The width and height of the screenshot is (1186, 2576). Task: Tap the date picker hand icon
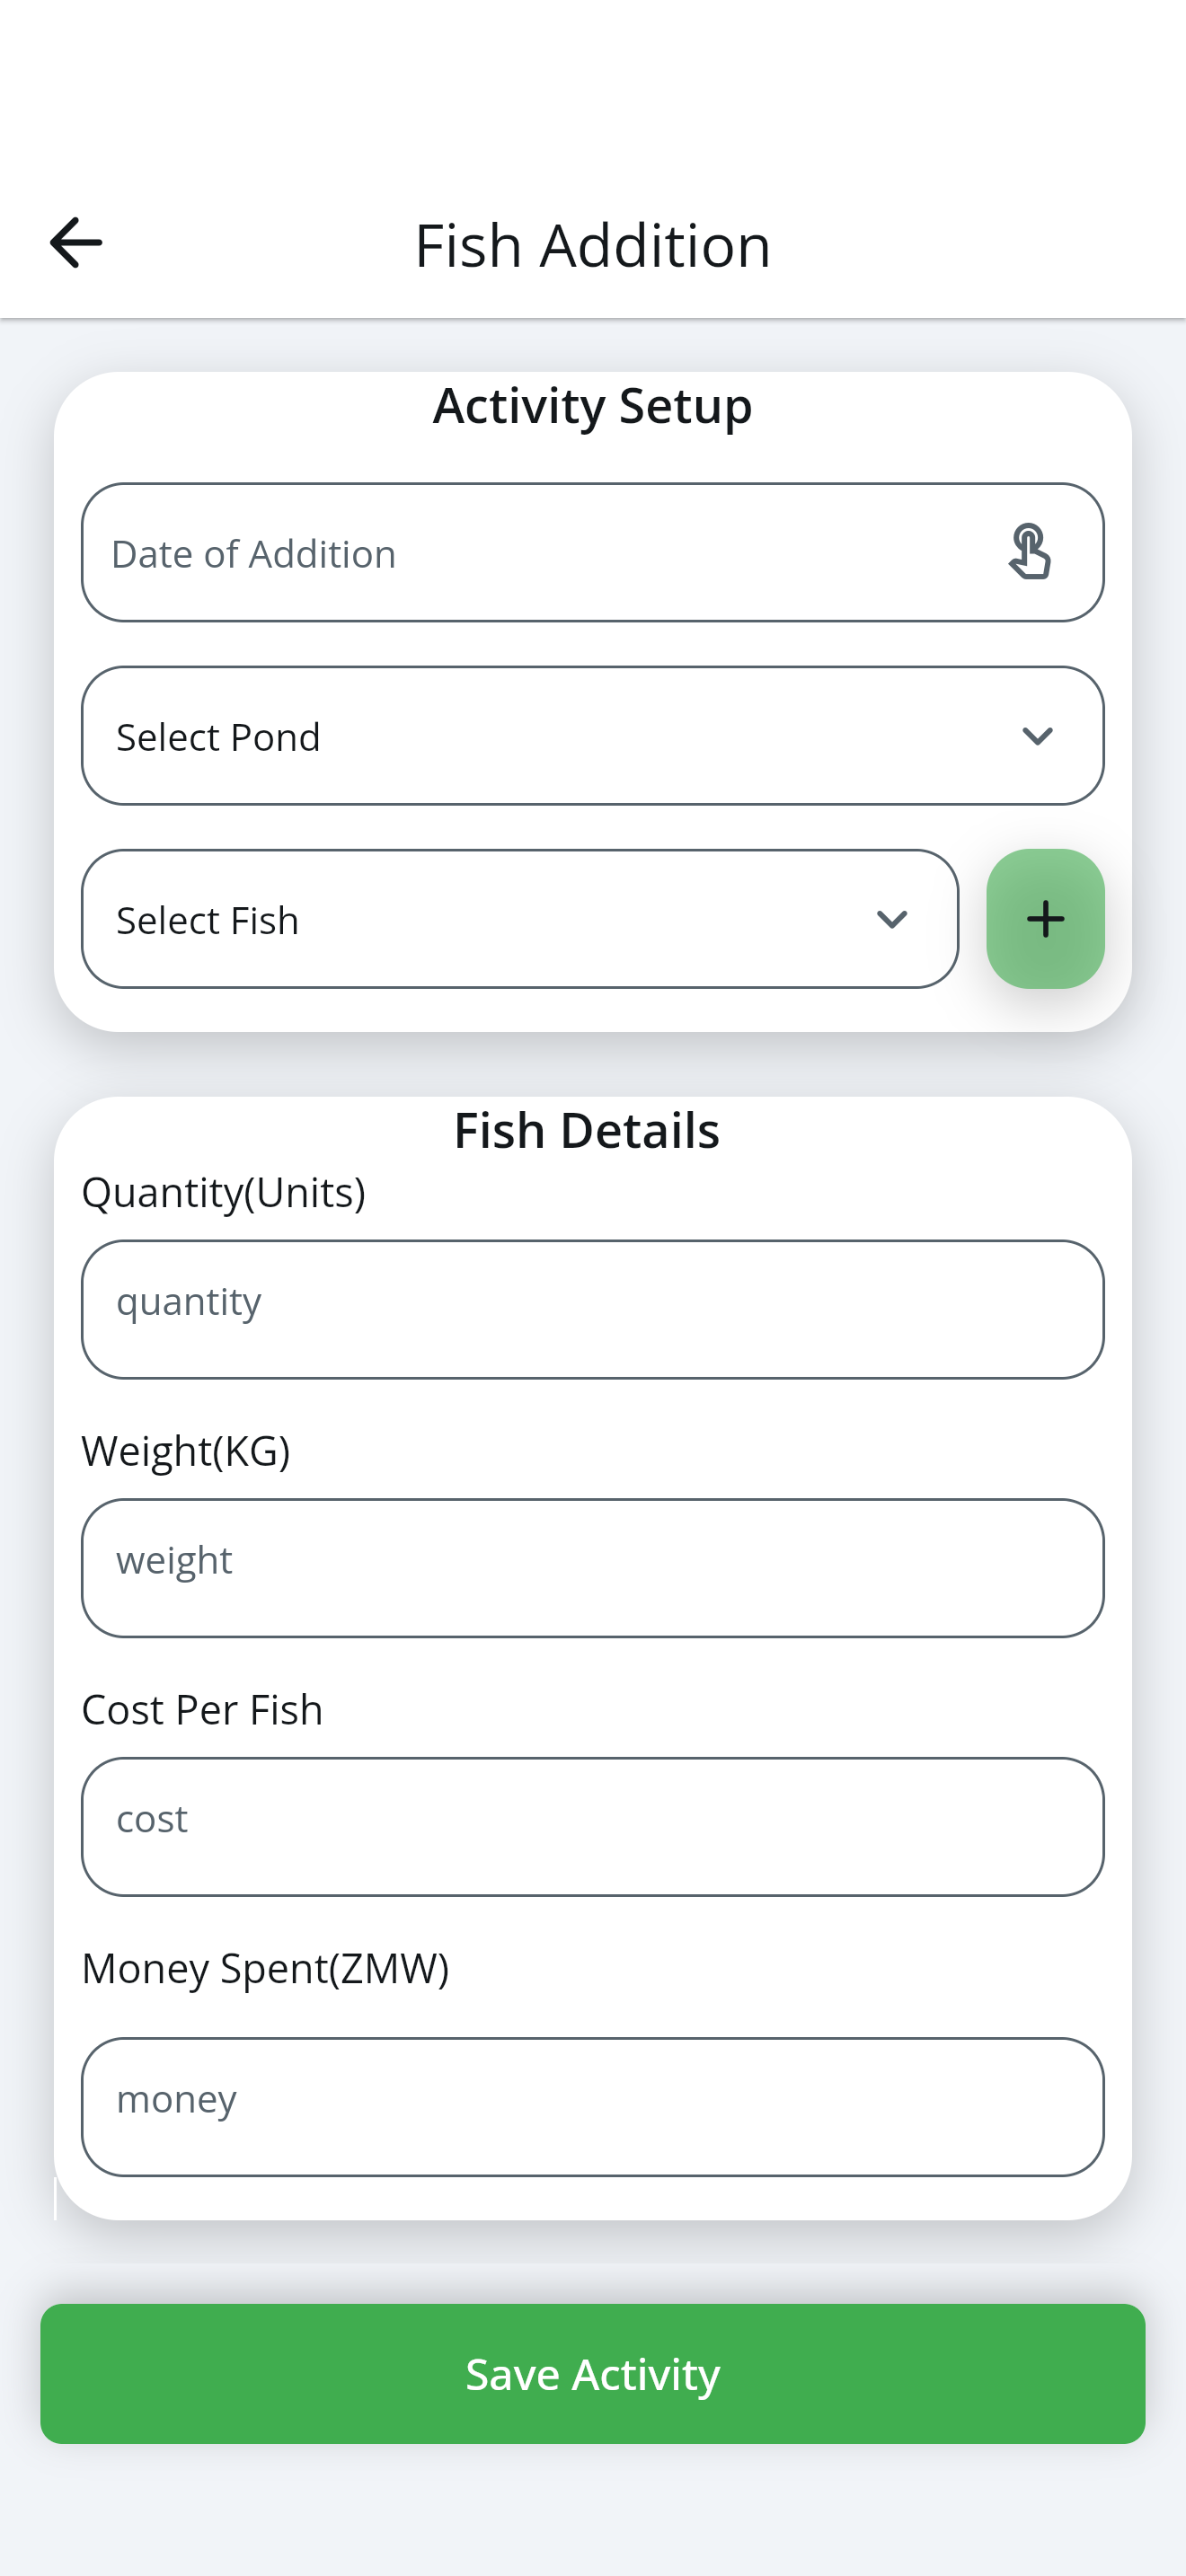click(1029, 552)
